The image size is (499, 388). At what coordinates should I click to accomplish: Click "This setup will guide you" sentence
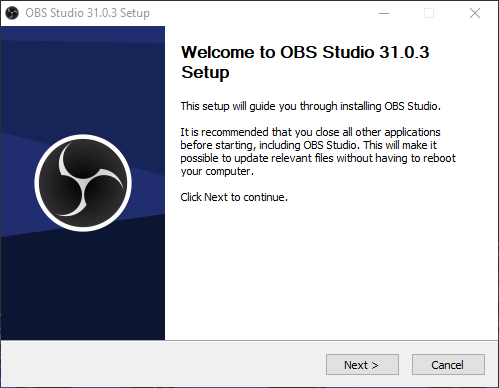click(x=311, y=106)
